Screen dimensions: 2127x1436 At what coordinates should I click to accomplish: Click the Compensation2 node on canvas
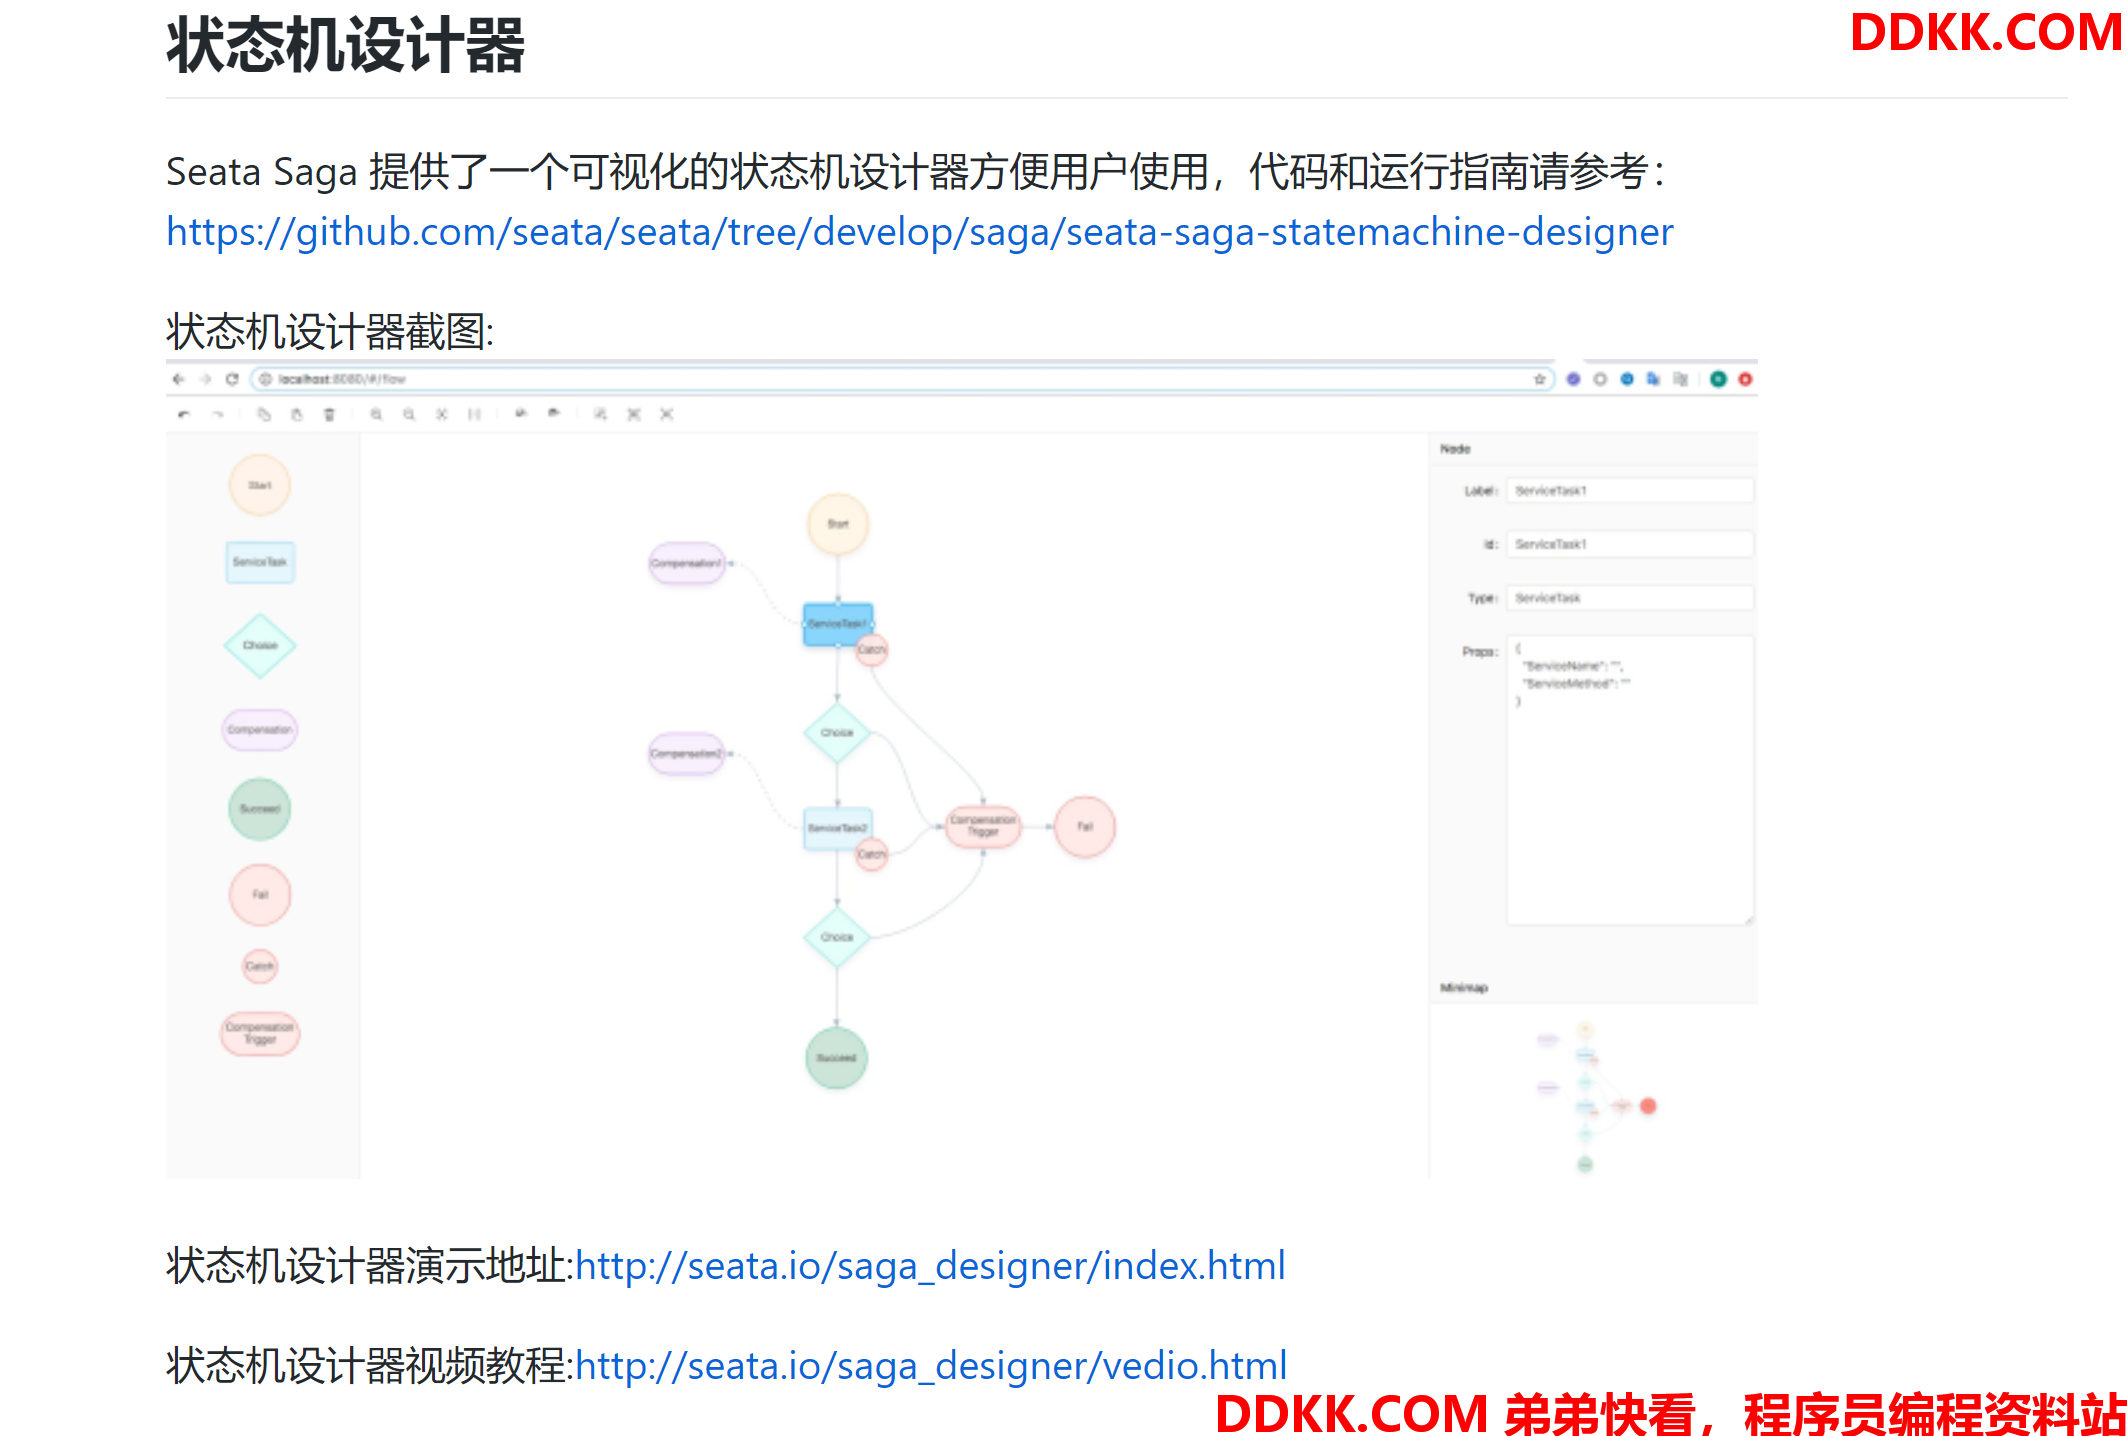pyautogui.click(x=687, y=753)
